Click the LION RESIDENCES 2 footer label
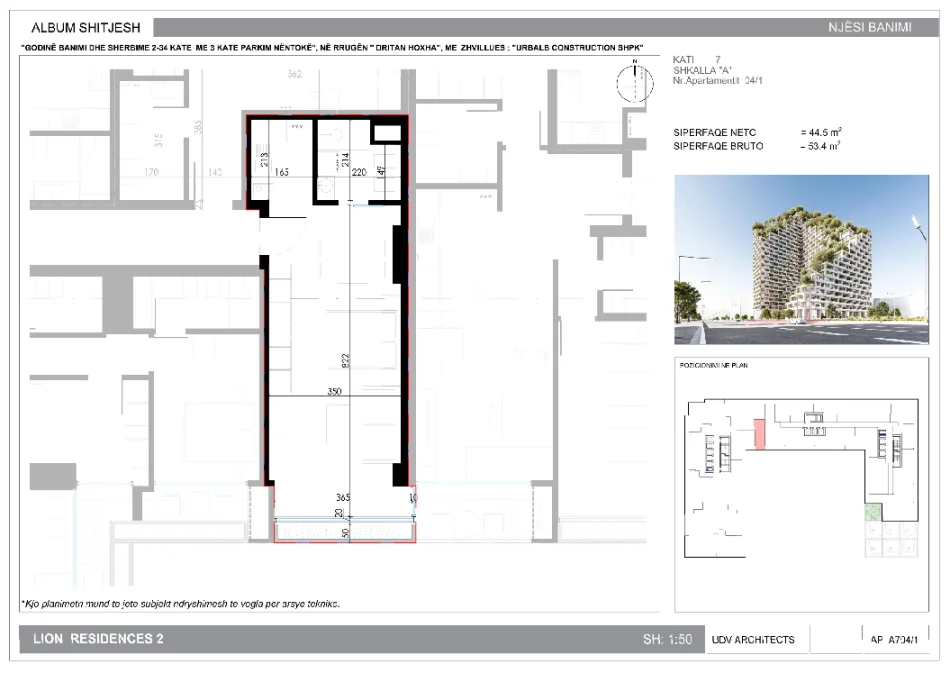 coord(98,639)
